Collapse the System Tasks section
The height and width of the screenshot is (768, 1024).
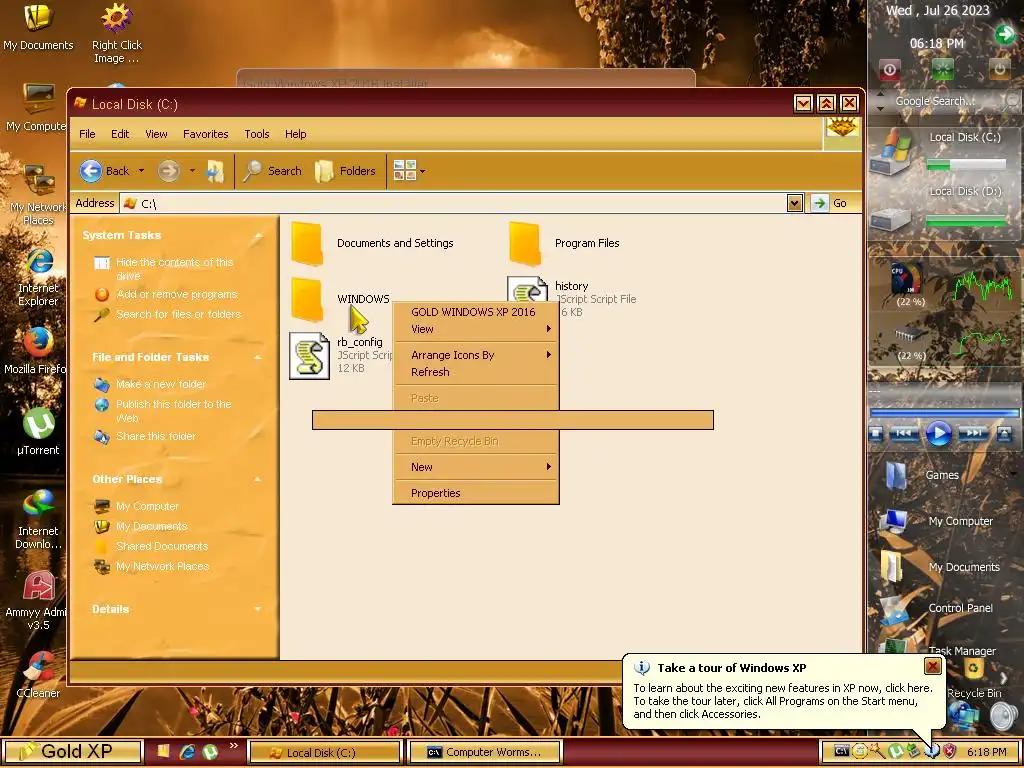pyautogui.click(x=258, y=236)
